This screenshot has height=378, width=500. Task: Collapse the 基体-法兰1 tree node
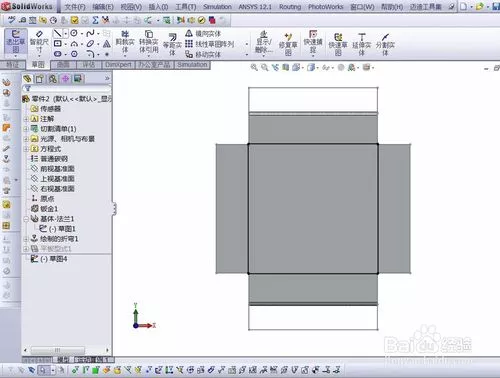[26, 219]
